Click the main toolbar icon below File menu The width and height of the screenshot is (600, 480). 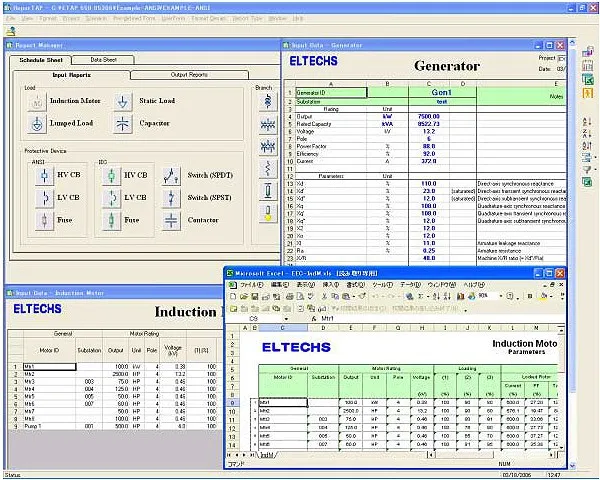coord(11,31)
